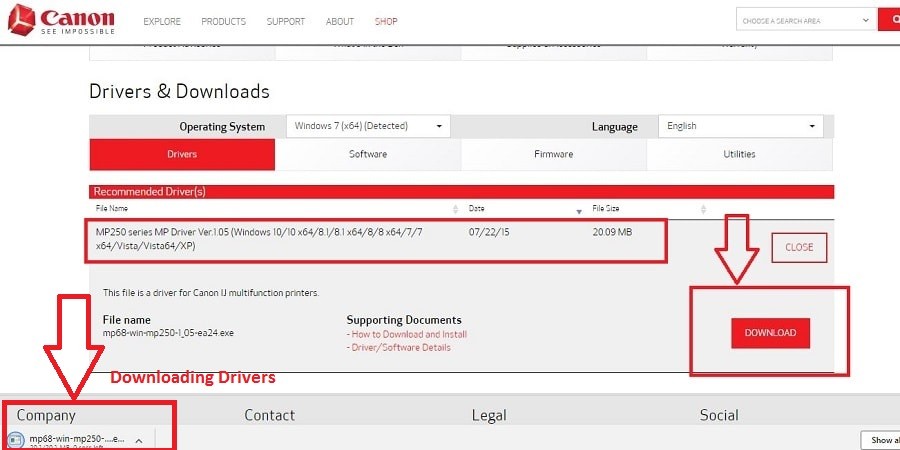The height and width of the screenshot is (450, 900).
Task: Open the About menu
Action: (x=340, y=21)
